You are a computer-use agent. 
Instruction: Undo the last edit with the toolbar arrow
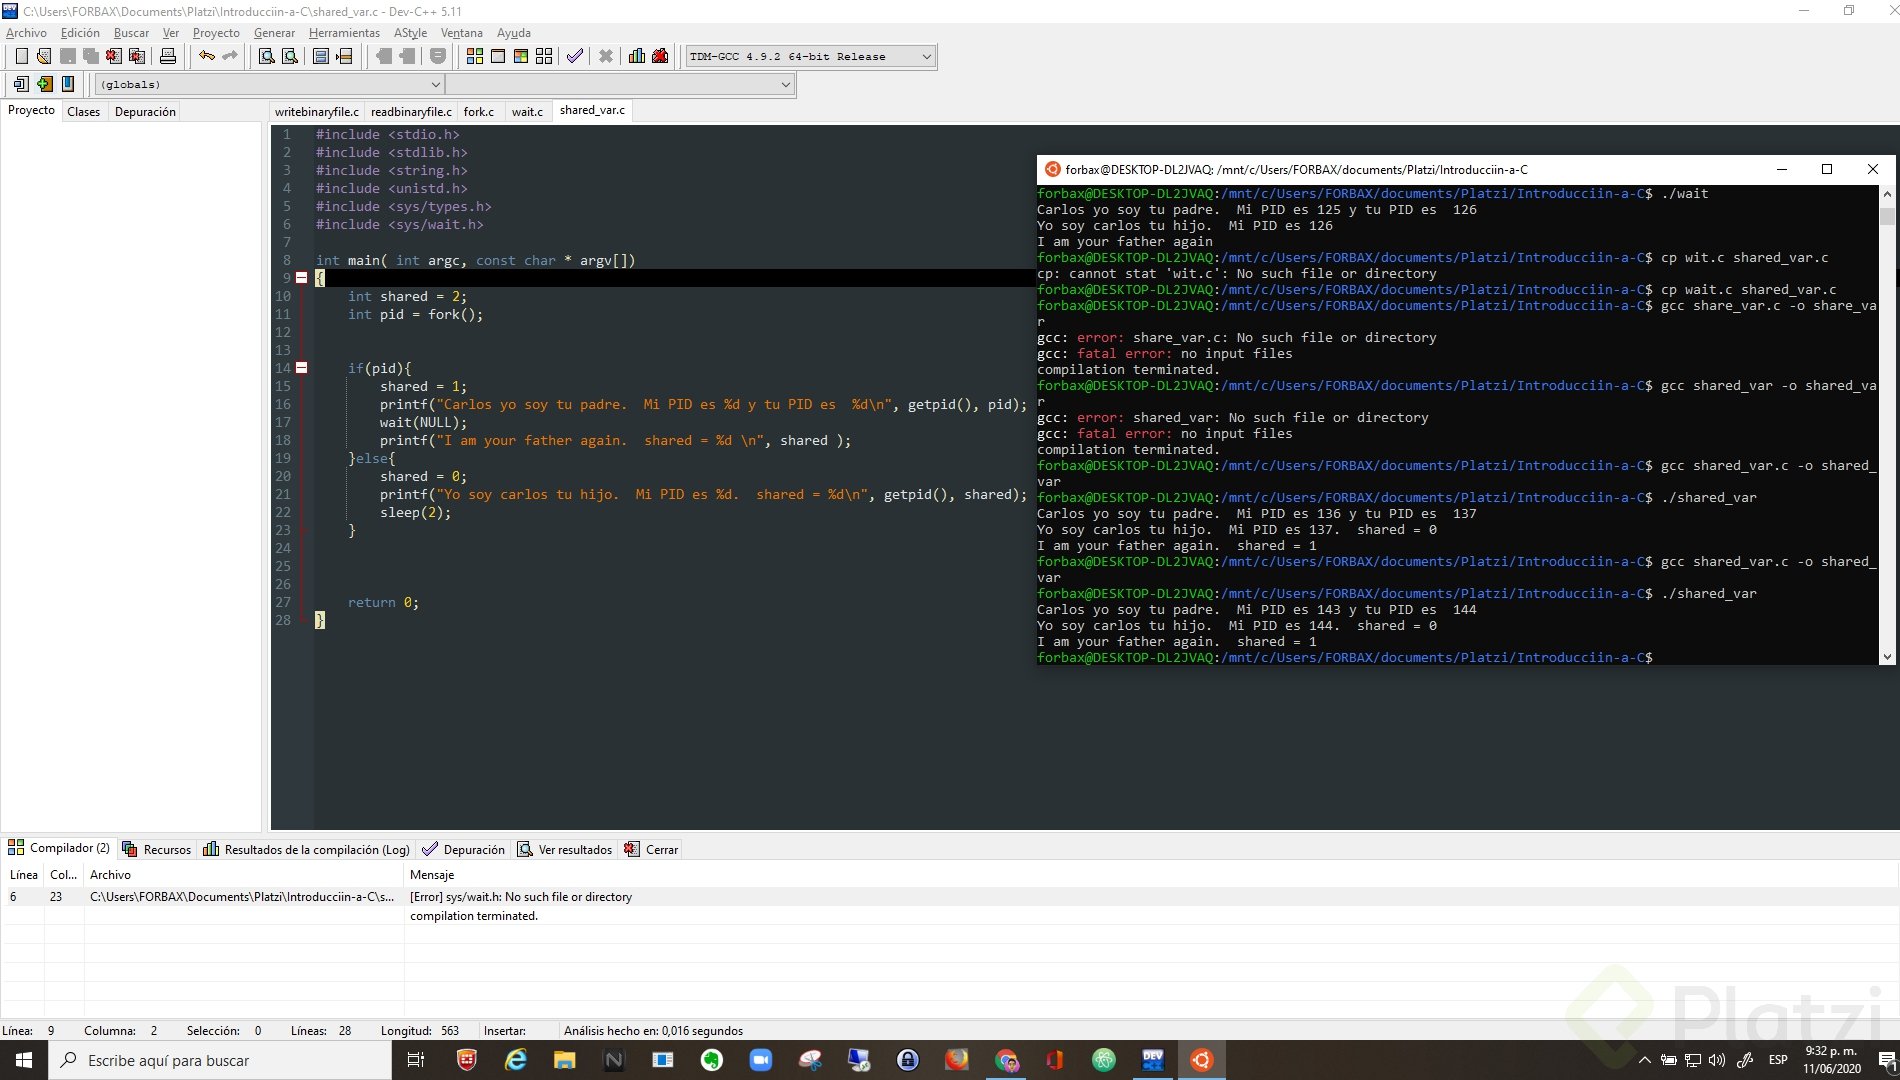click(206, 56)
